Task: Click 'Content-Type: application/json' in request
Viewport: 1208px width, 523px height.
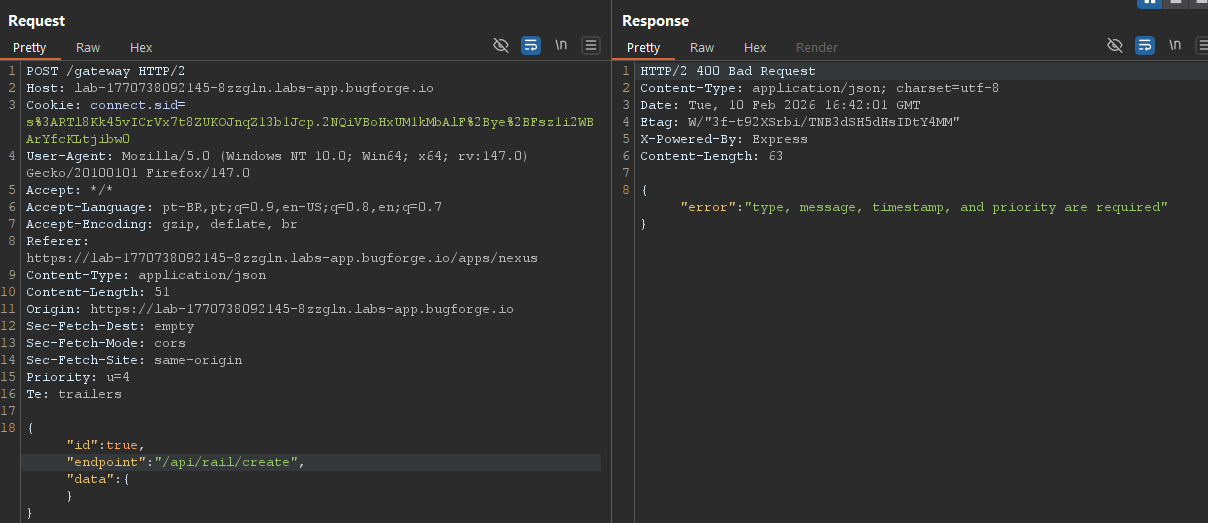Action: (146, 275)
